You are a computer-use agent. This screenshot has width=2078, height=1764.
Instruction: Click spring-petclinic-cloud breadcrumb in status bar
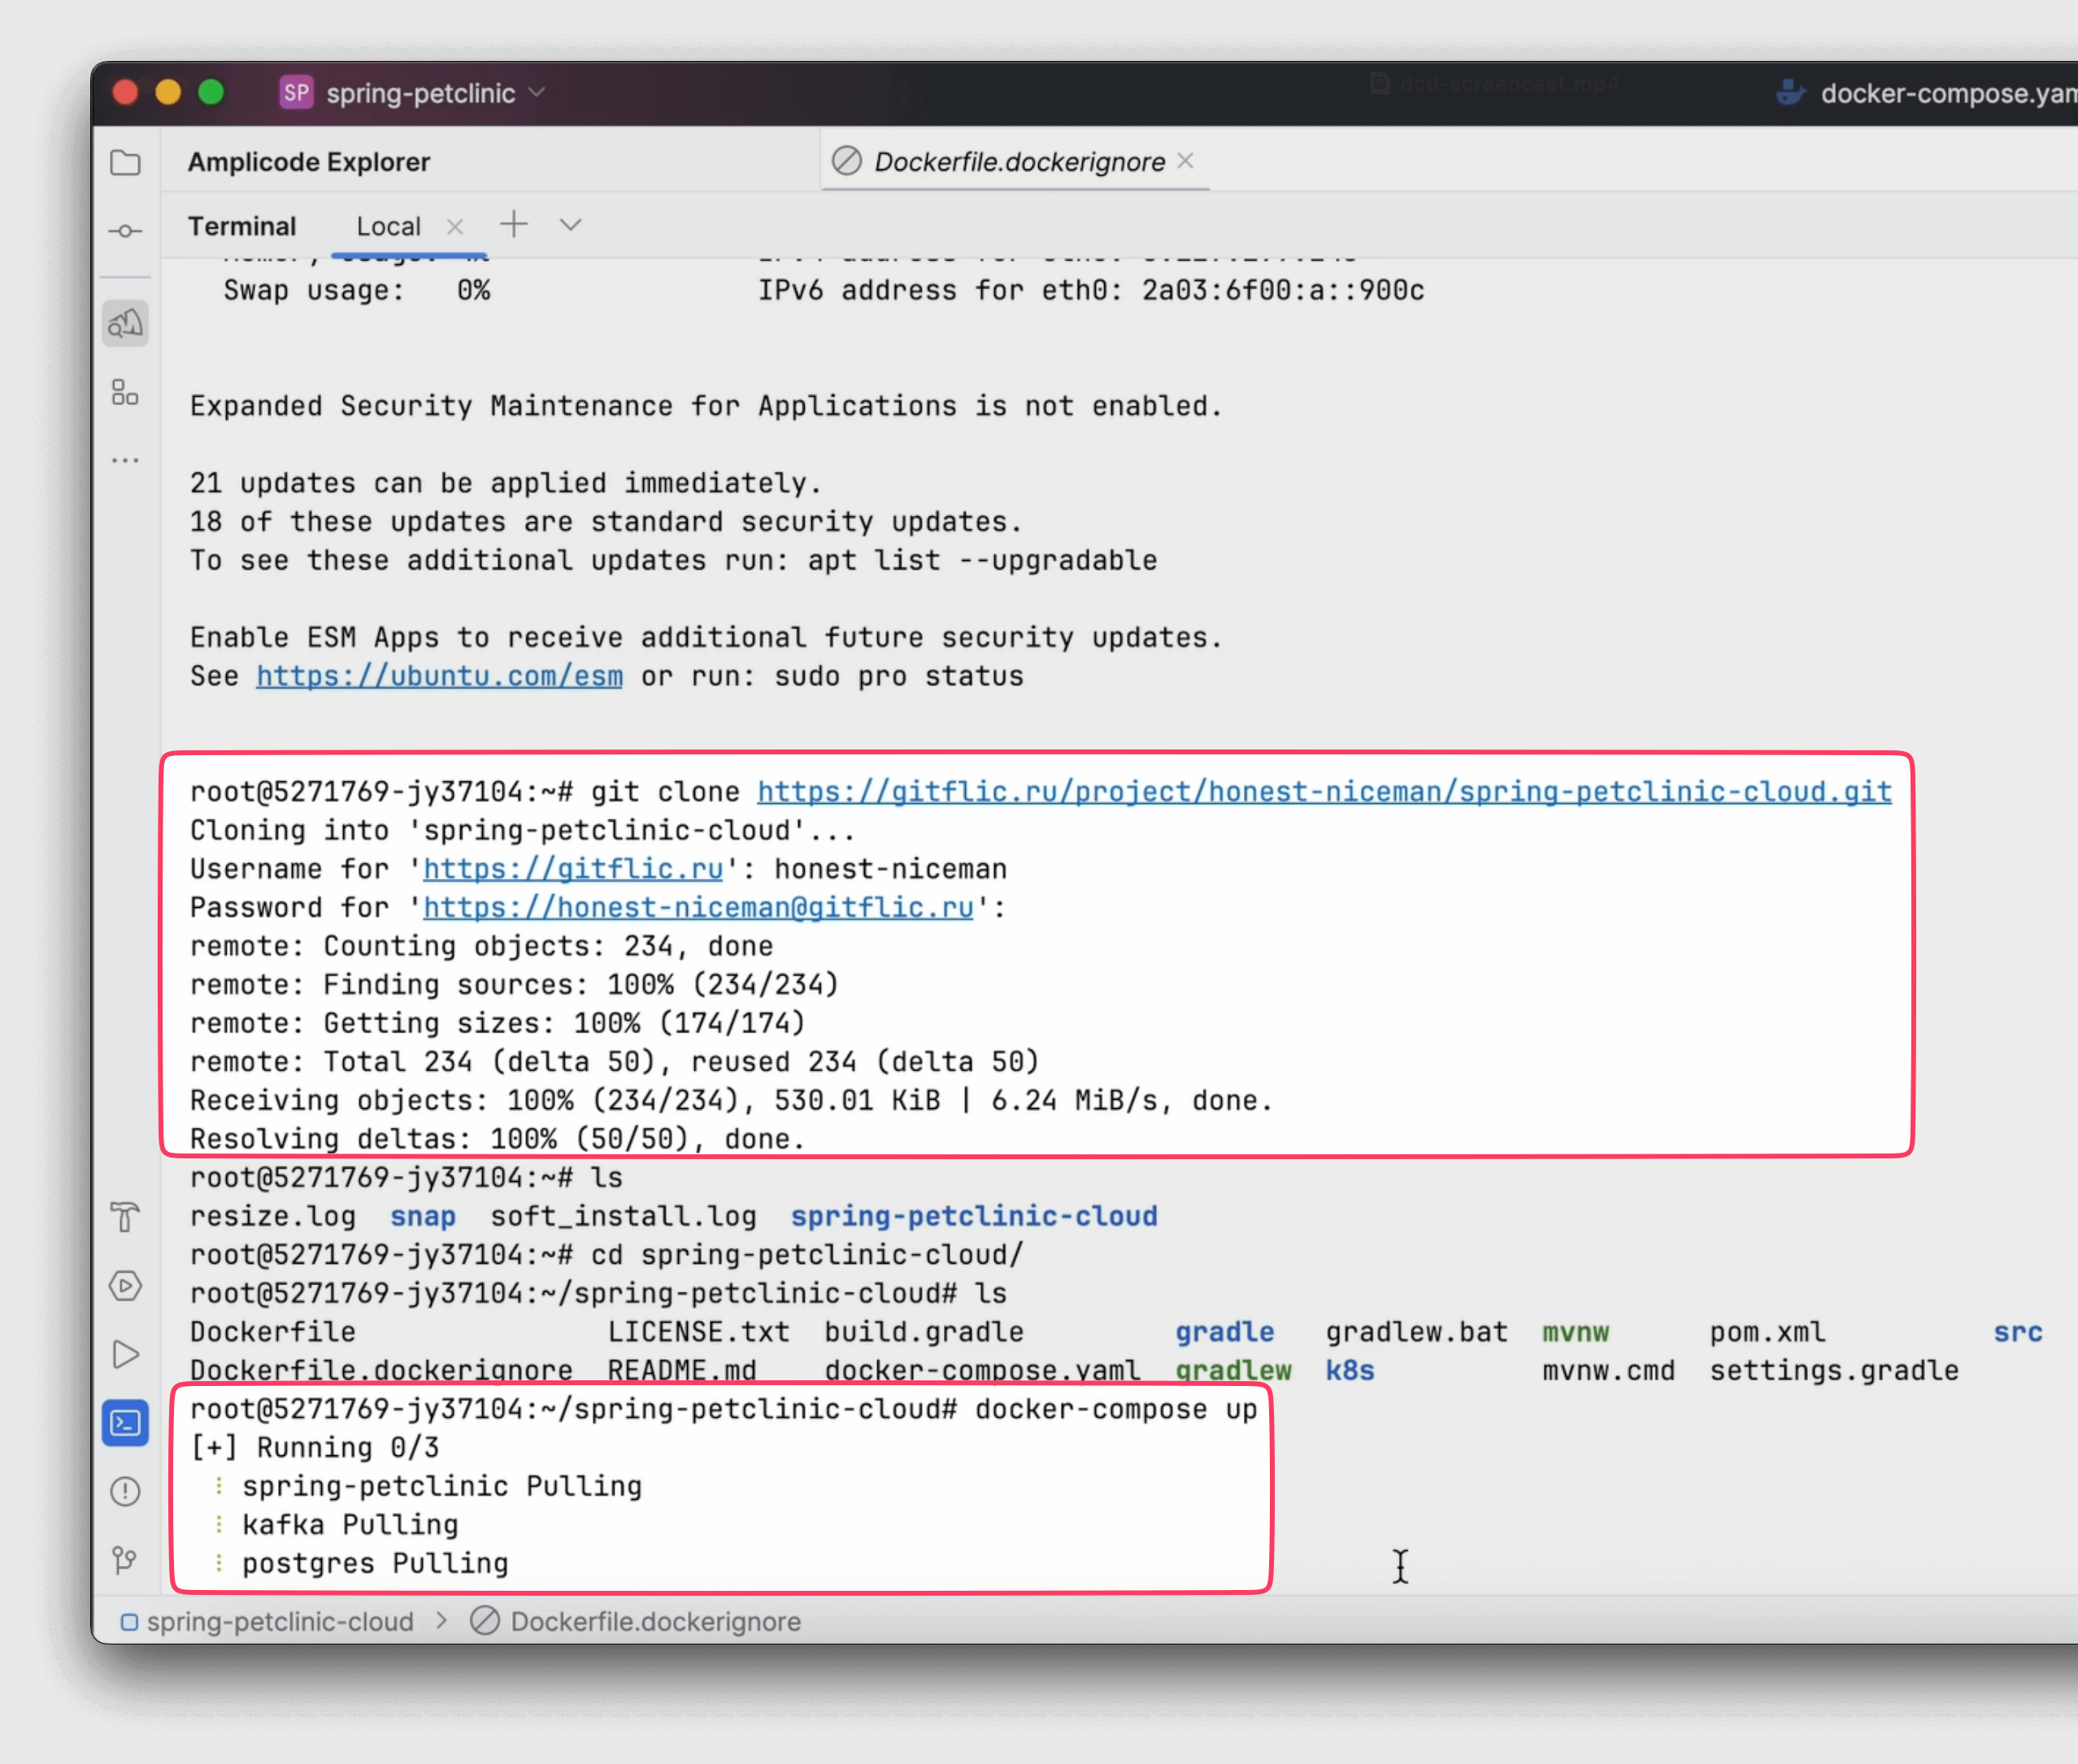(x=280, y=1621)
